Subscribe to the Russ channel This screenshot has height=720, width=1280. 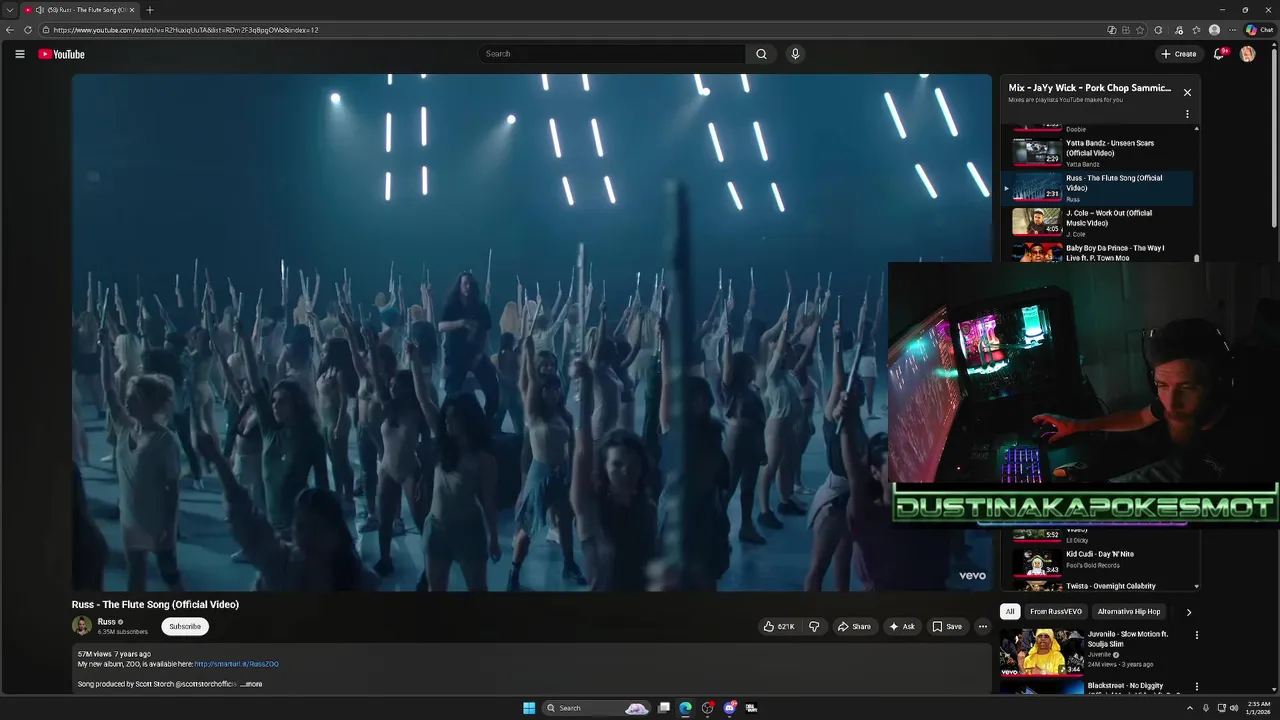pyautogui.click(x=185, y=626)
